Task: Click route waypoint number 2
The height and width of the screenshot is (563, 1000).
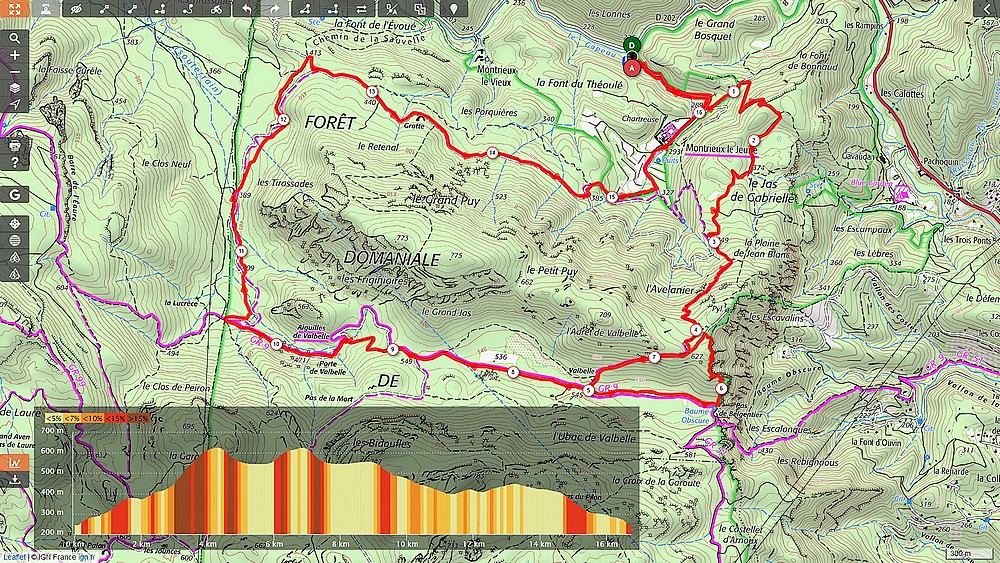Action: (754, 140)
